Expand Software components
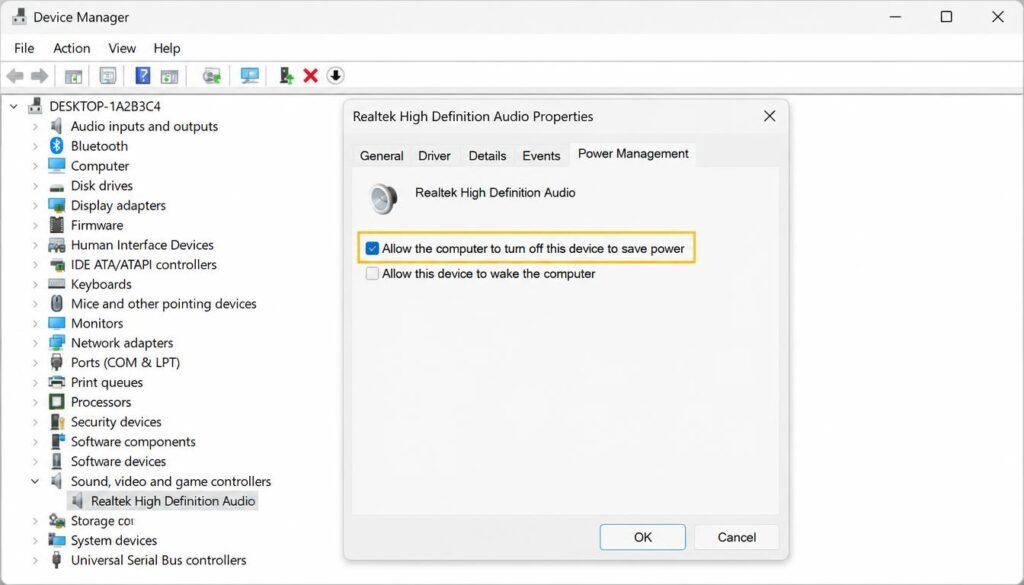The image size is (1024, 585). (35, 441)
